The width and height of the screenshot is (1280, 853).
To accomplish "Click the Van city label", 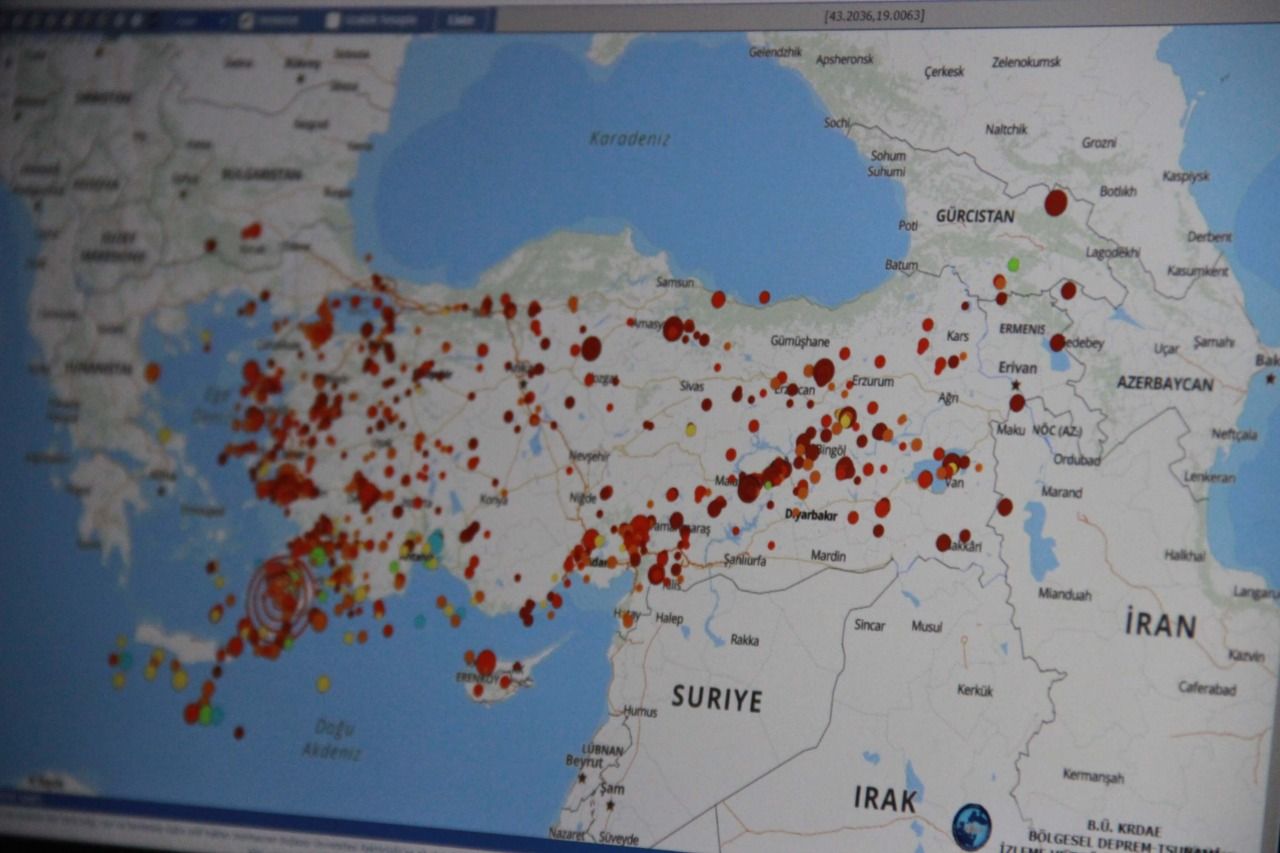I will coord(954,481).
